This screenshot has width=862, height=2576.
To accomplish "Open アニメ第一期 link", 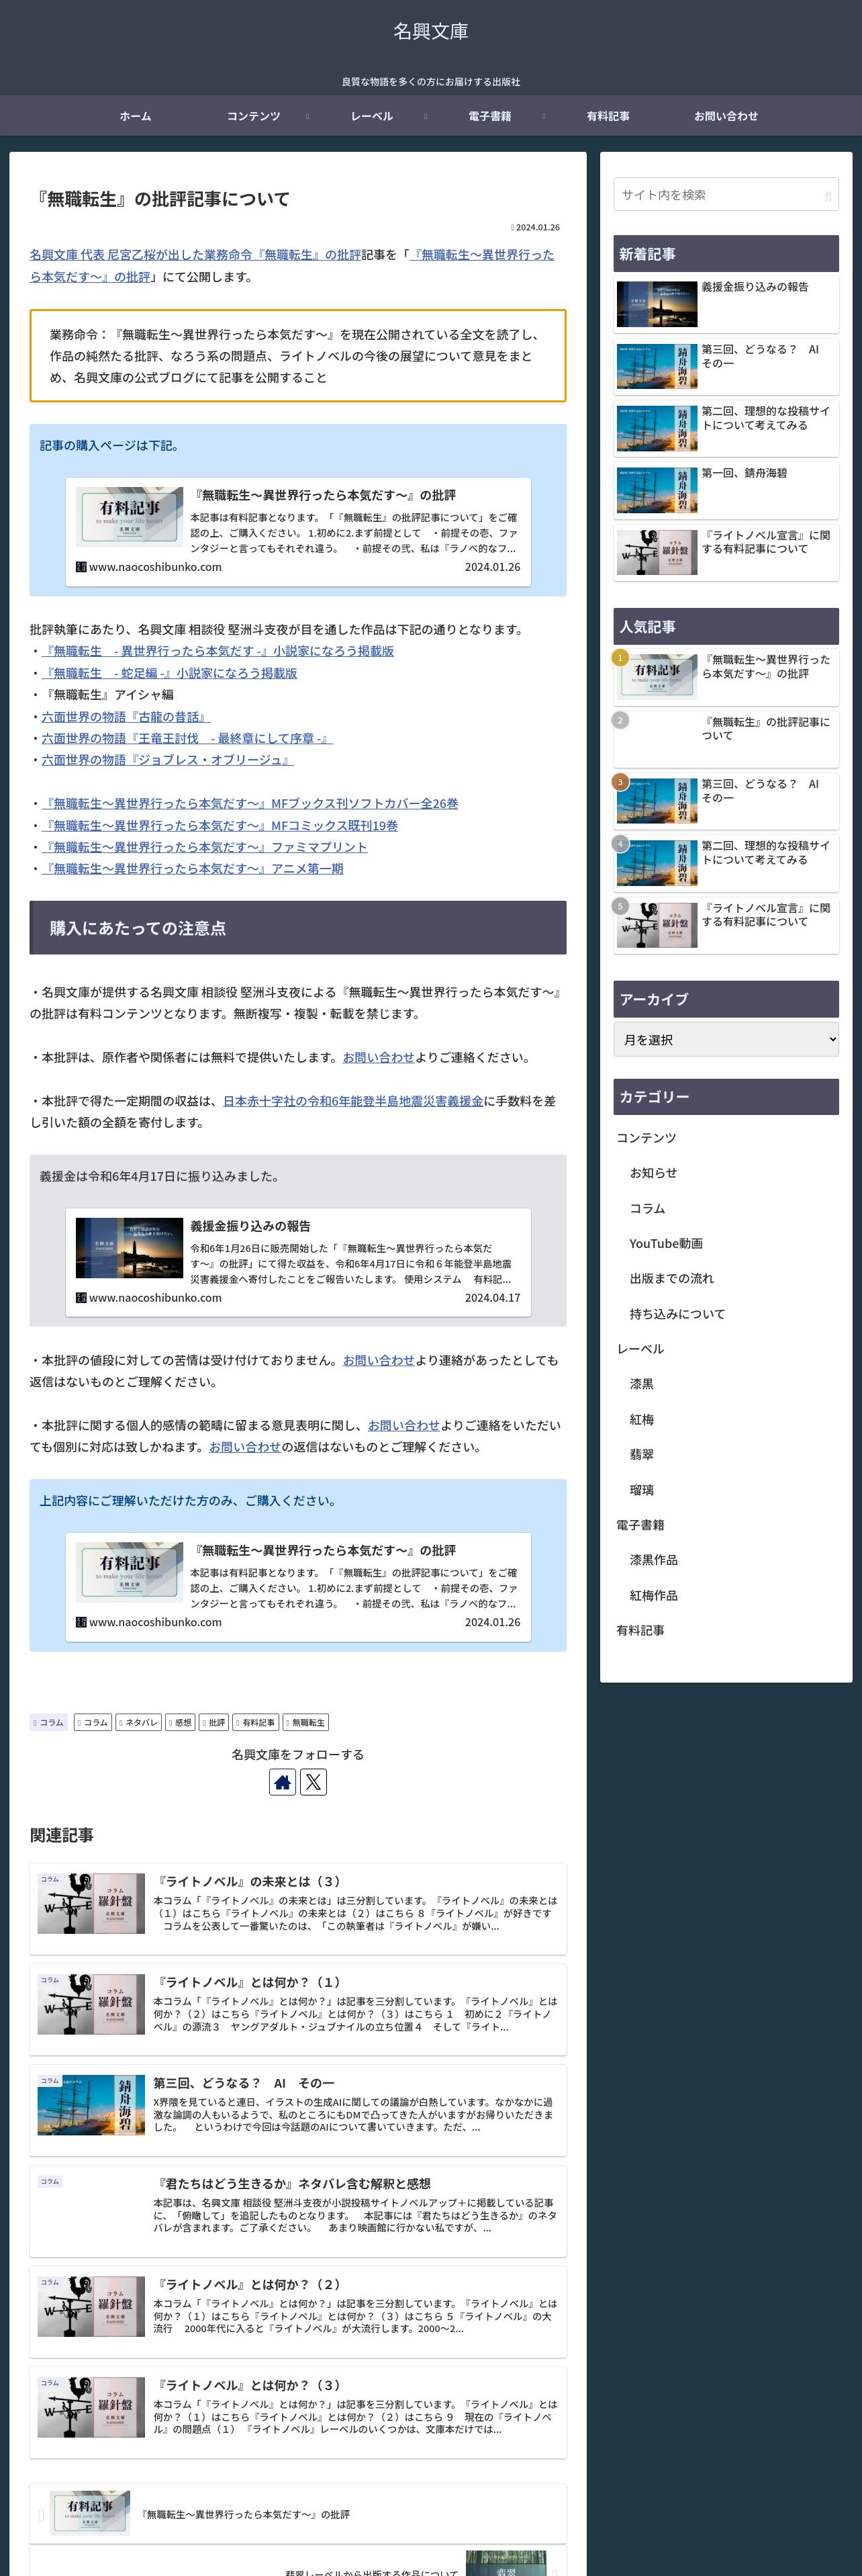I will (193, 869).
